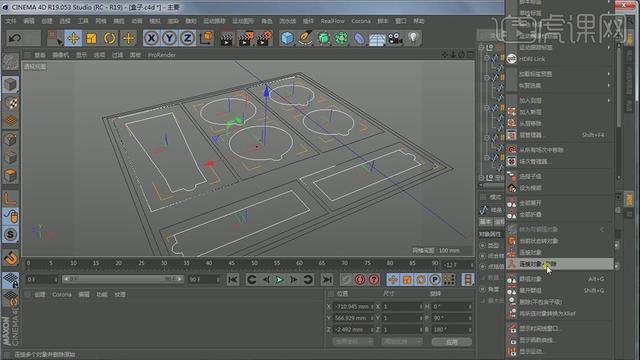The image size is (640, 360).
Task: Open the green array modeling icon
Action: (341, 38)
